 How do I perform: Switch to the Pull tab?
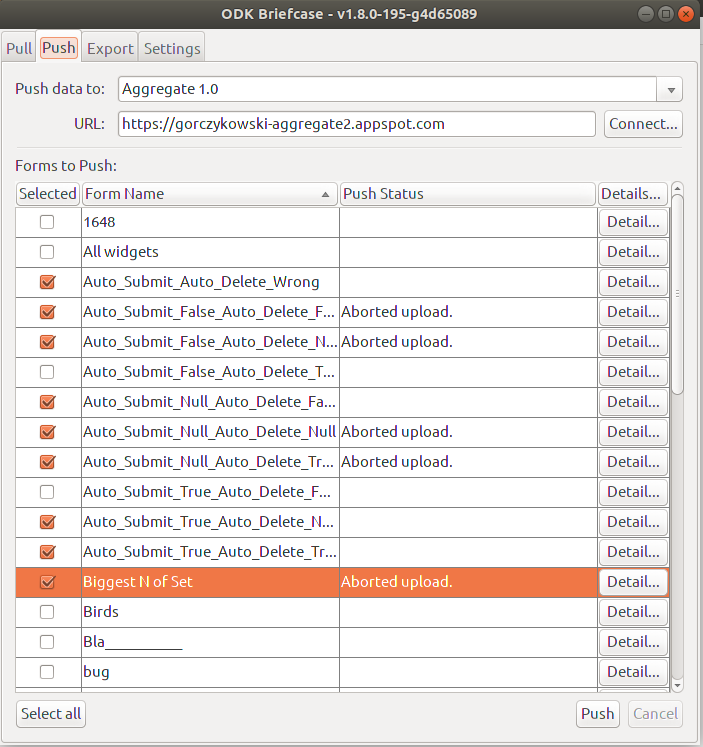(19, 48)
